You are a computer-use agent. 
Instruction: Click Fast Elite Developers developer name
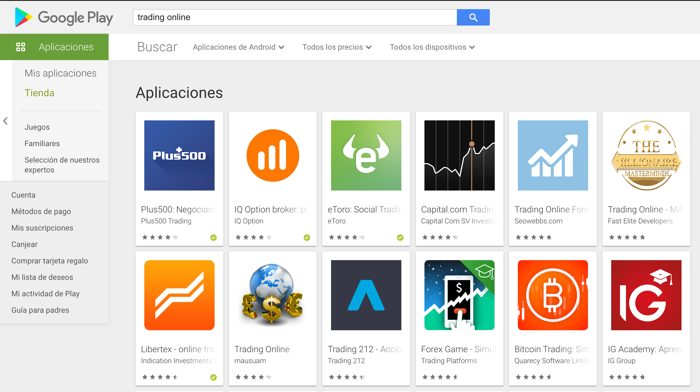pyautogui.click(x=640, y=221)
